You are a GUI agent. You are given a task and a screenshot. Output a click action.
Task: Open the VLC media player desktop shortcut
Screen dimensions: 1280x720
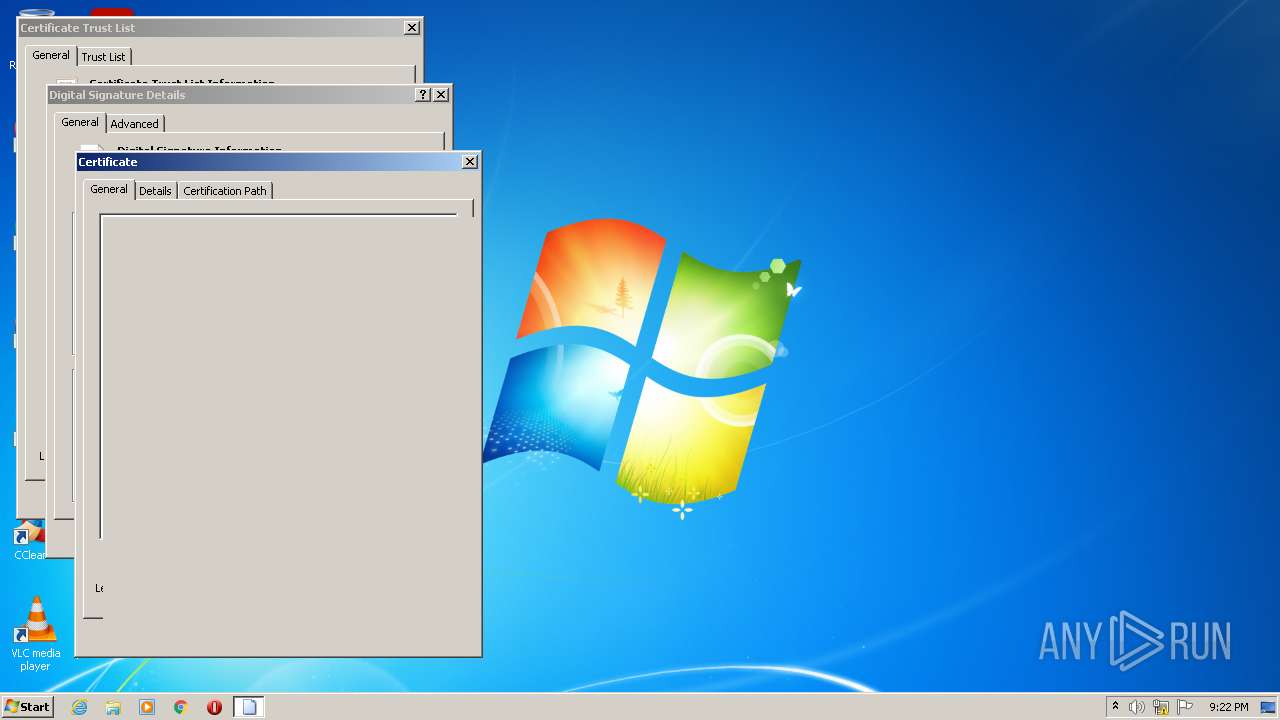(36, 634)
